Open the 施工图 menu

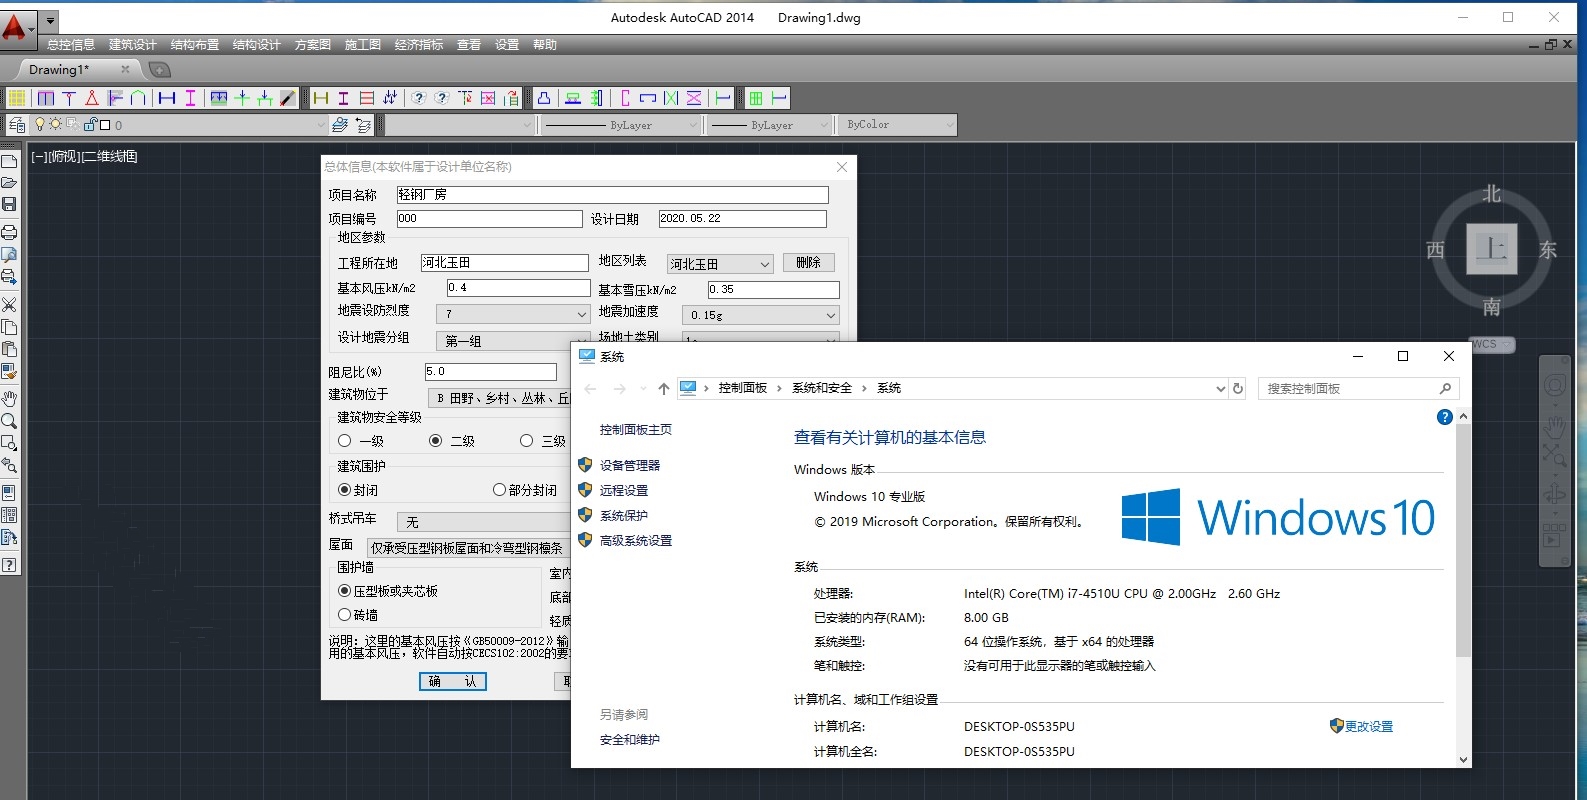pos(363,45)
